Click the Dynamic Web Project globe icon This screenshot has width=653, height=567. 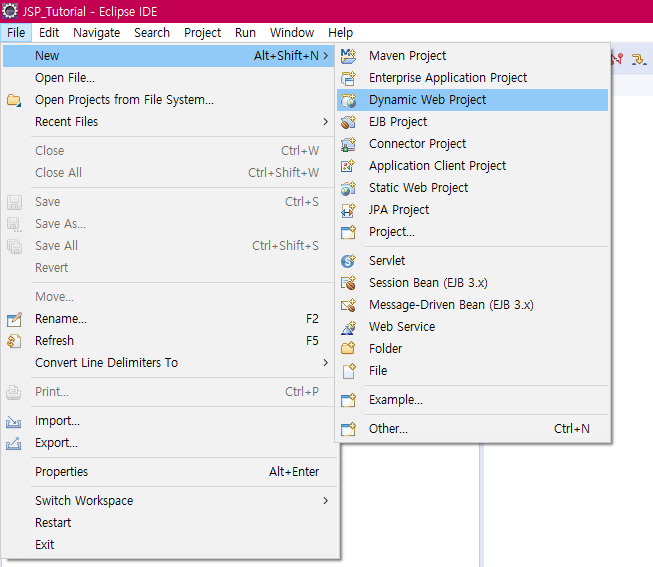tap(348, 100)
